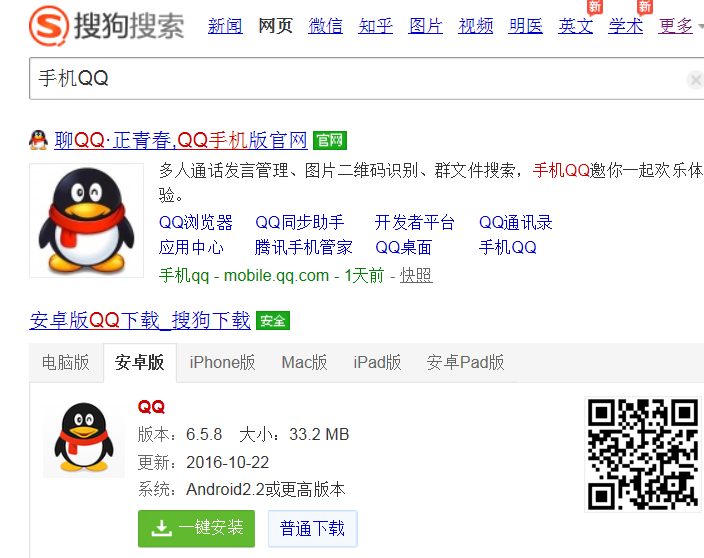The width and height of the screenshot is (704, 558).
Task: Switch to the iPhone版 tab
Action: tap(222, 362)
